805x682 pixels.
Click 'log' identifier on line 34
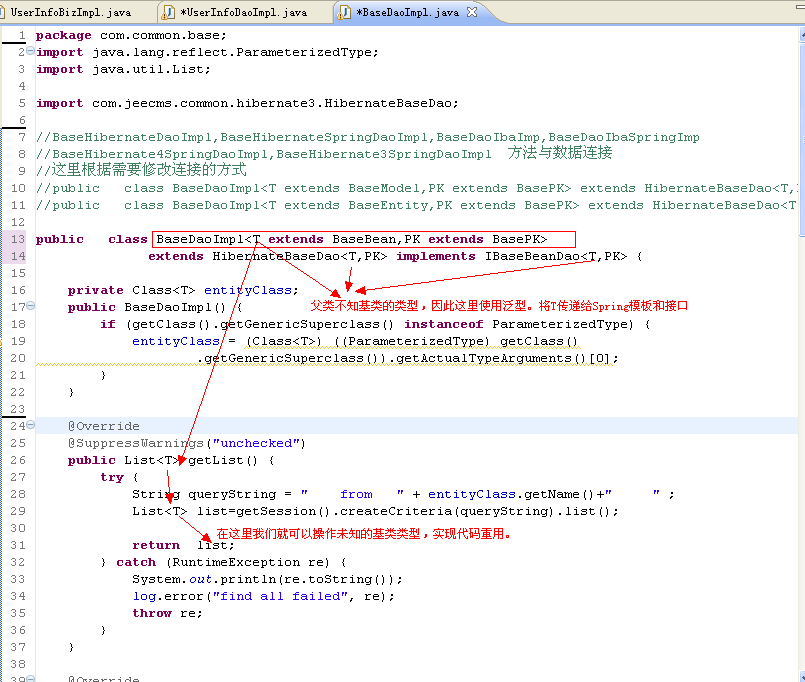(144, 596)
